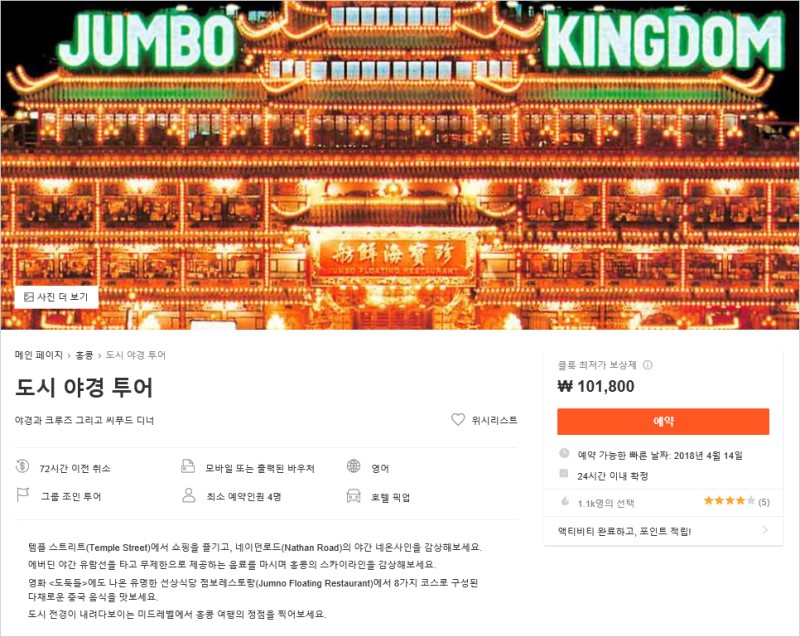Select the 도시 야경 투어 breadcrumb
The height and width of the screenshot is (637, 800).
(x=136, y=355)
